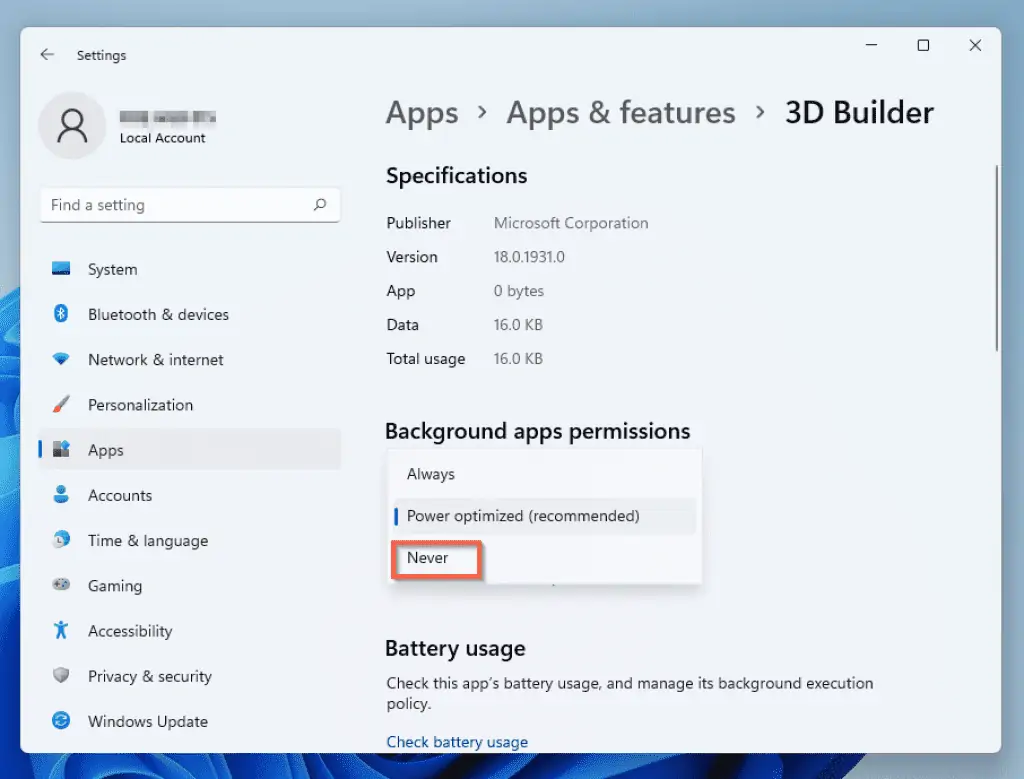Click the System monitor icon in sidebar
The image size is (1024, 779).
pyautogui.click(x=61, y=269)
